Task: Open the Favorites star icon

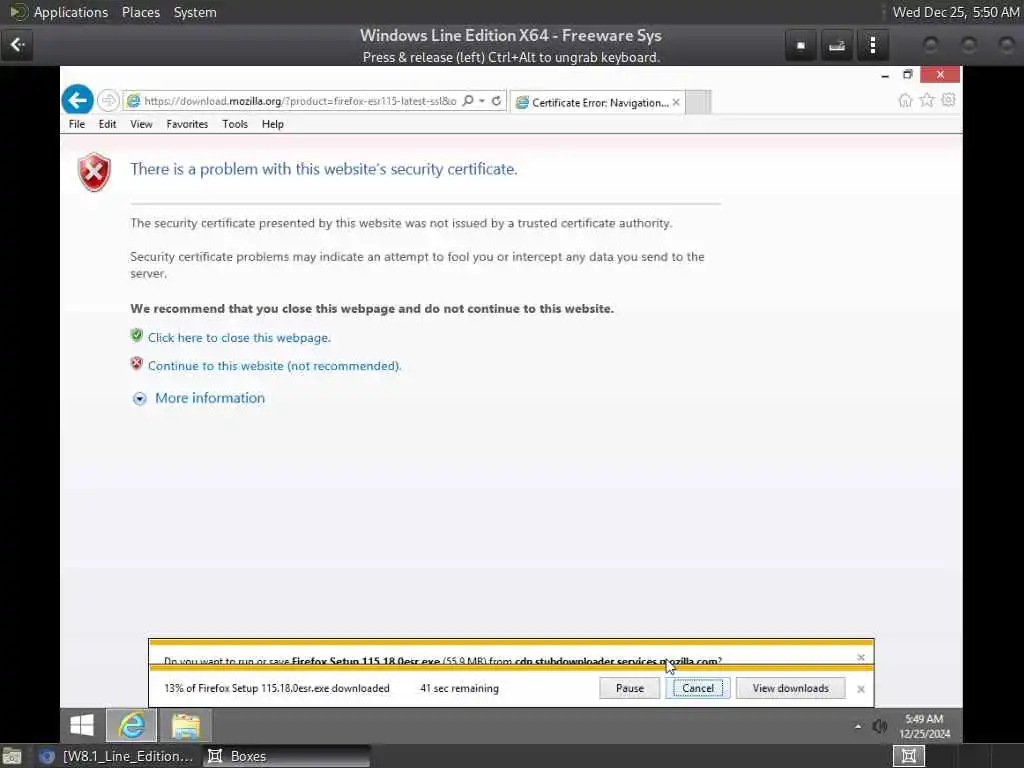Action: click(927, 100)
